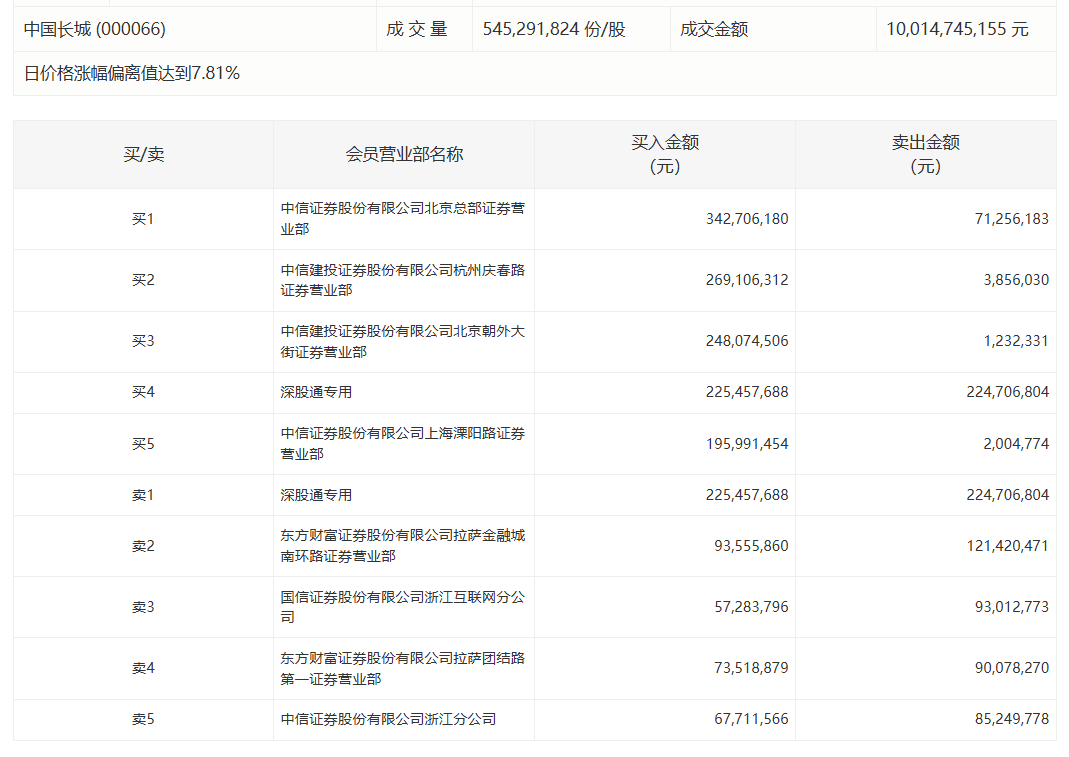Select sell amount 224,706,804 in 买4 row
Viewport: 1069px width, 757px height.
1008,392
